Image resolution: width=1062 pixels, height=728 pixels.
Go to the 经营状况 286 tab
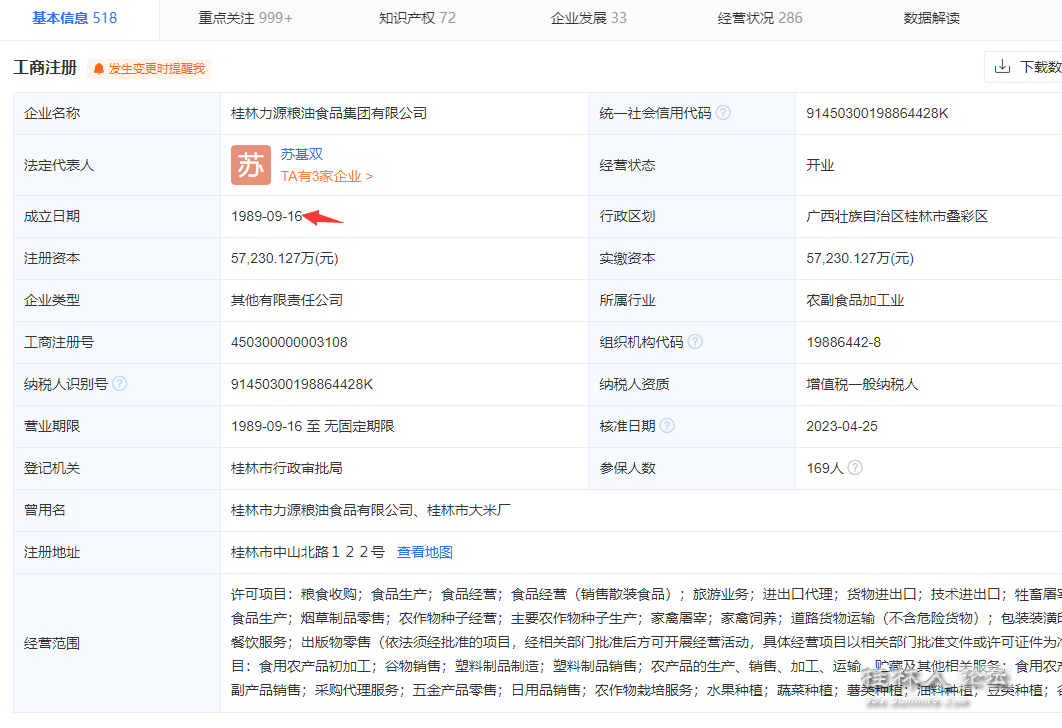pos(760,18)
